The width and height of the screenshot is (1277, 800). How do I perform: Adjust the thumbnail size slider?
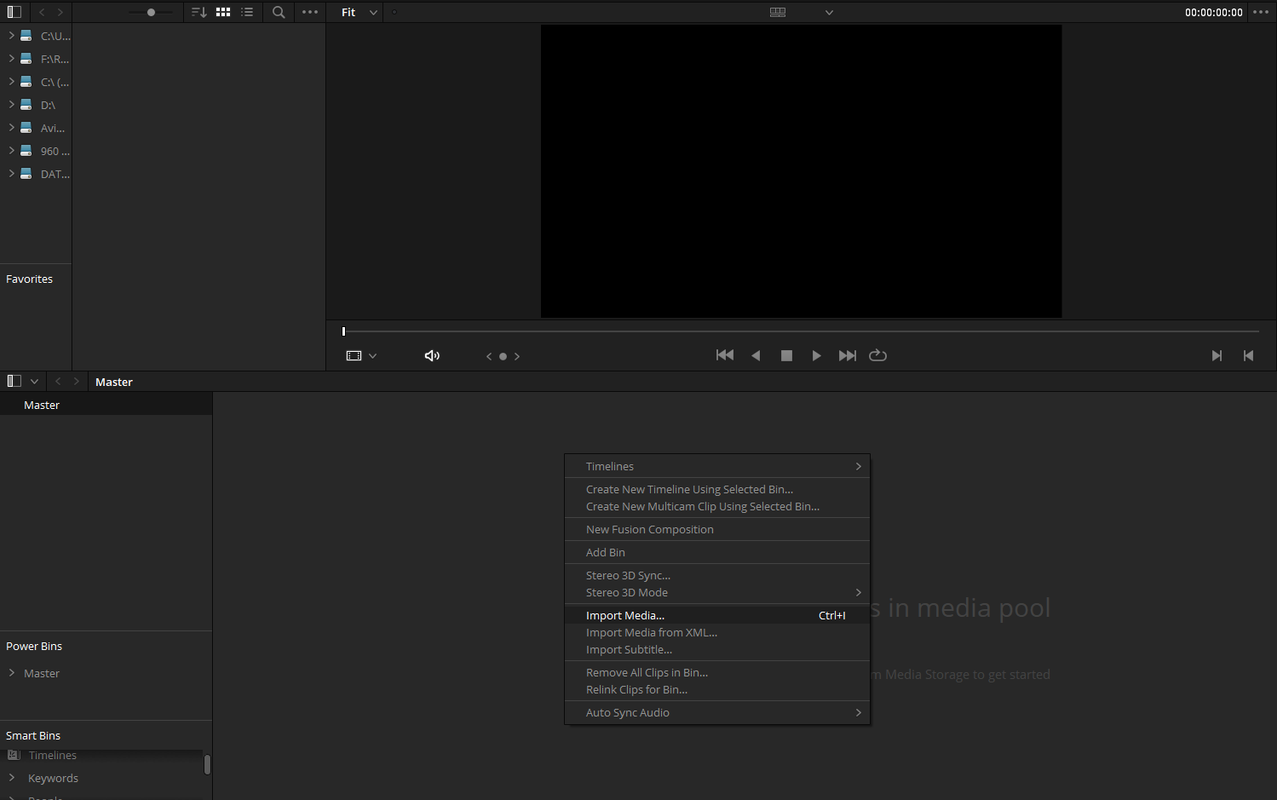(x=151, y=12)
